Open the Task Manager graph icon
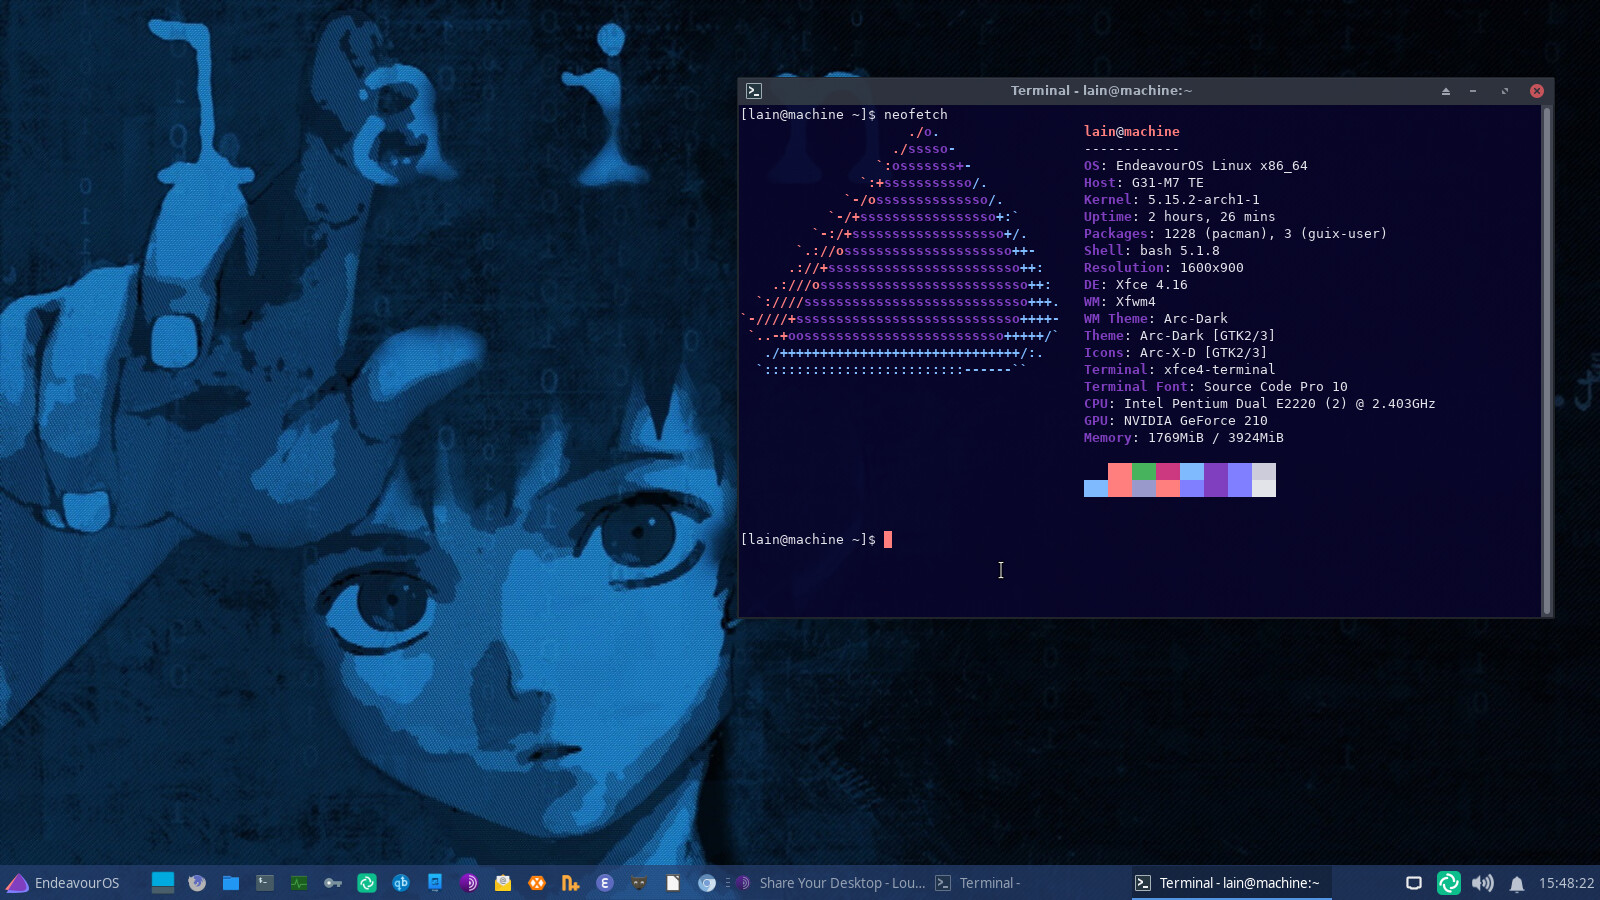 coord(299,883)
